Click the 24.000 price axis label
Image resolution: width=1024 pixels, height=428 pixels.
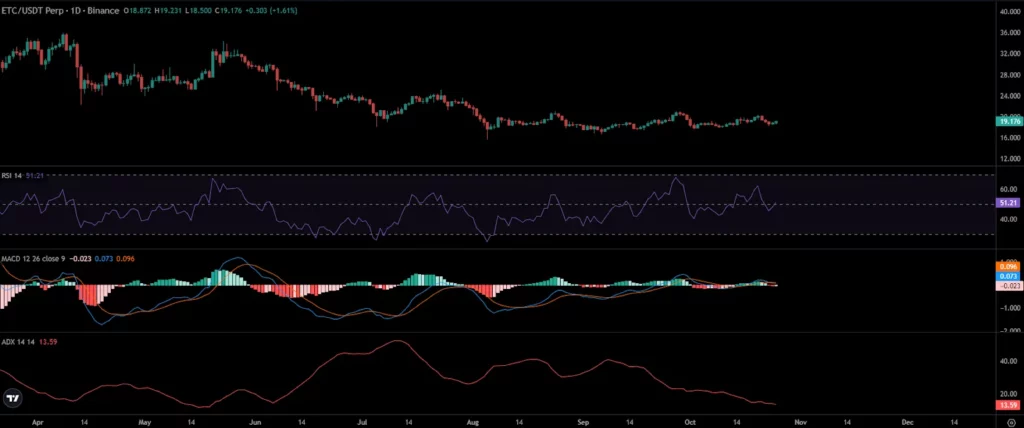(x=1010, y=96)
